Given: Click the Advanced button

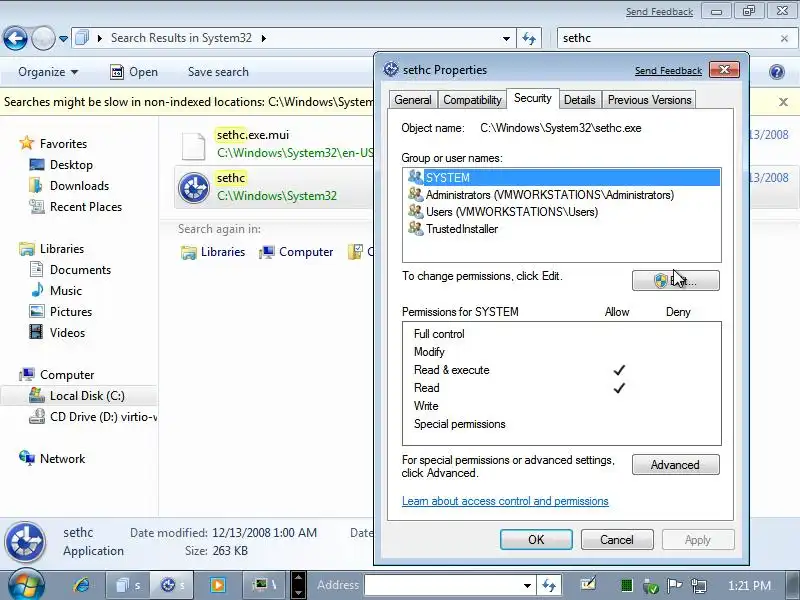Looking at the screenshot, I should (676, 465).
